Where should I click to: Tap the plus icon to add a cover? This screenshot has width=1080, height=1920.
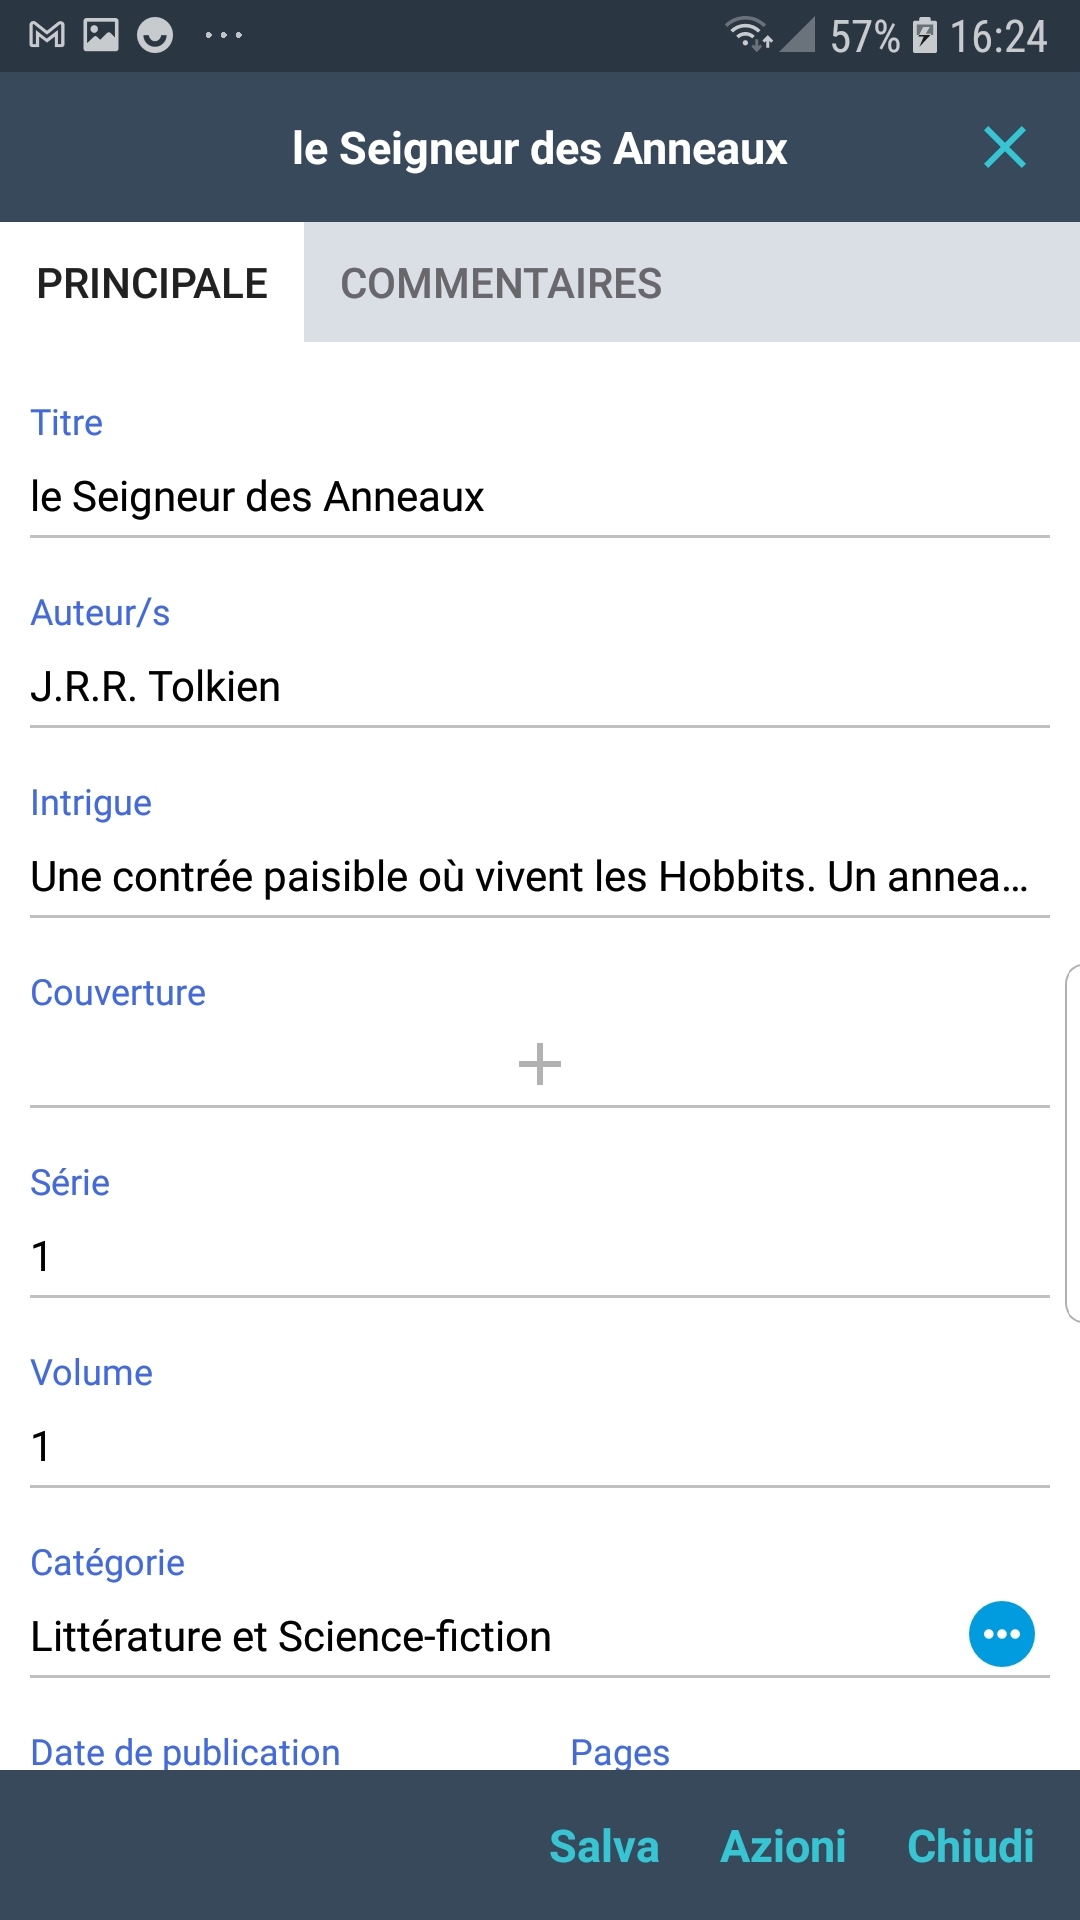[x=540, y=1063]
